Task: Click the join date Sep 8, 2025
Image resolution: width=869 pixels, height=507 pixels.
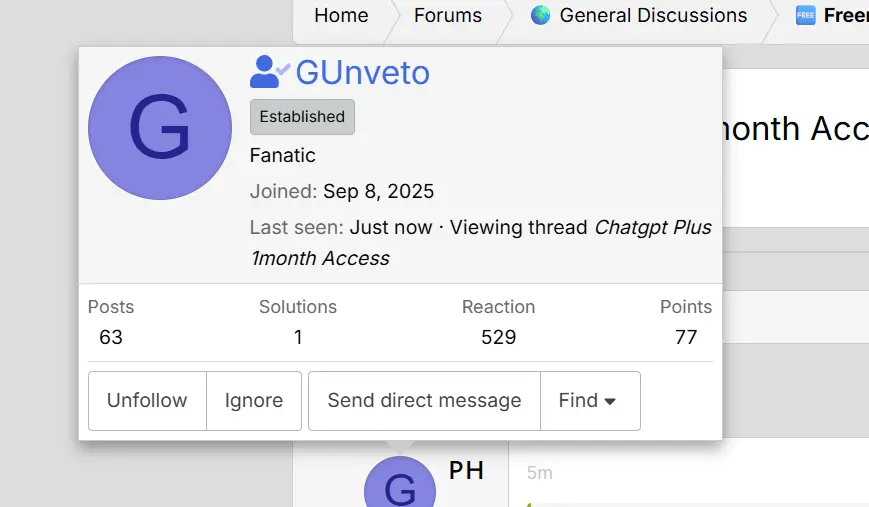Action: (379, 192)
